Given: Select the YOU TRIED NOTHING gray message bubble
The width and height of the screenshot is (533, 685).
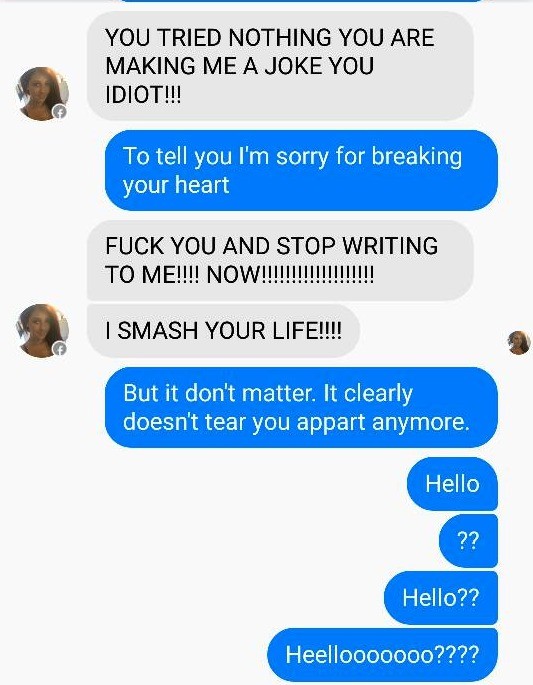Looking at the screenshot, I should coord(280,66).
